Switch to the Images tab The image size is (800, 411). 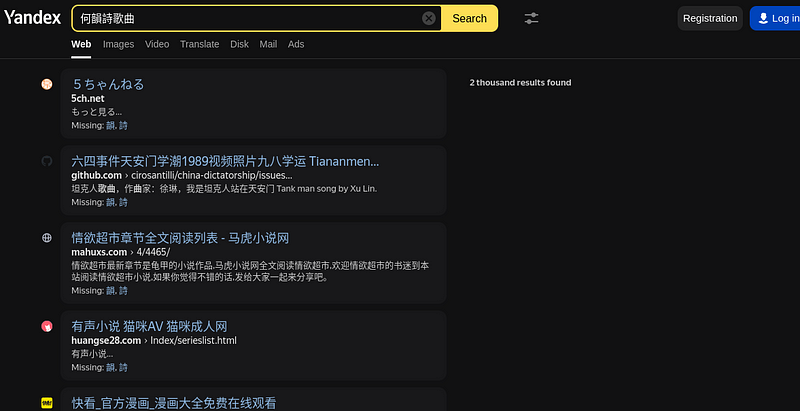pyautogui.click(x=118, y=44)
